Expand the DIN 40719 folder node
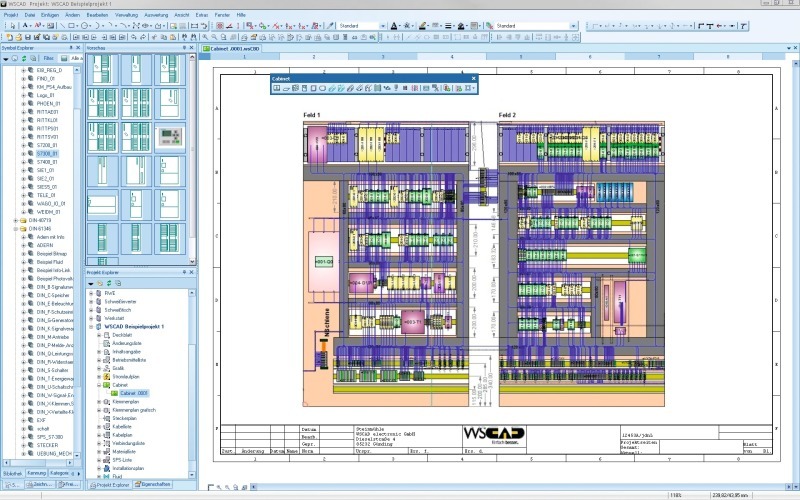This screenshot has height=500, width=800. 15,220
